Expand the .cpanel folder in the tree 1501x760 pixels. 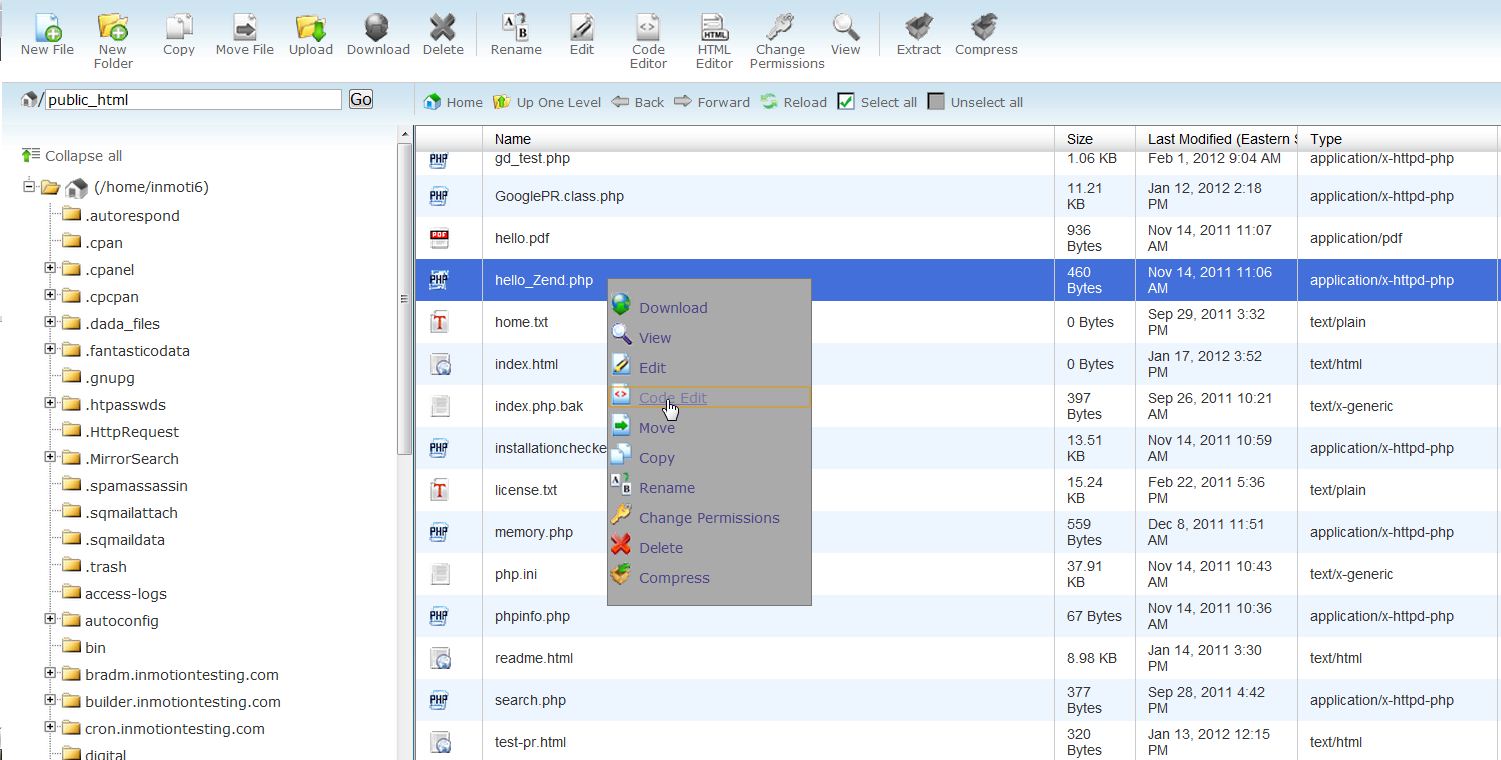[50, 269]
